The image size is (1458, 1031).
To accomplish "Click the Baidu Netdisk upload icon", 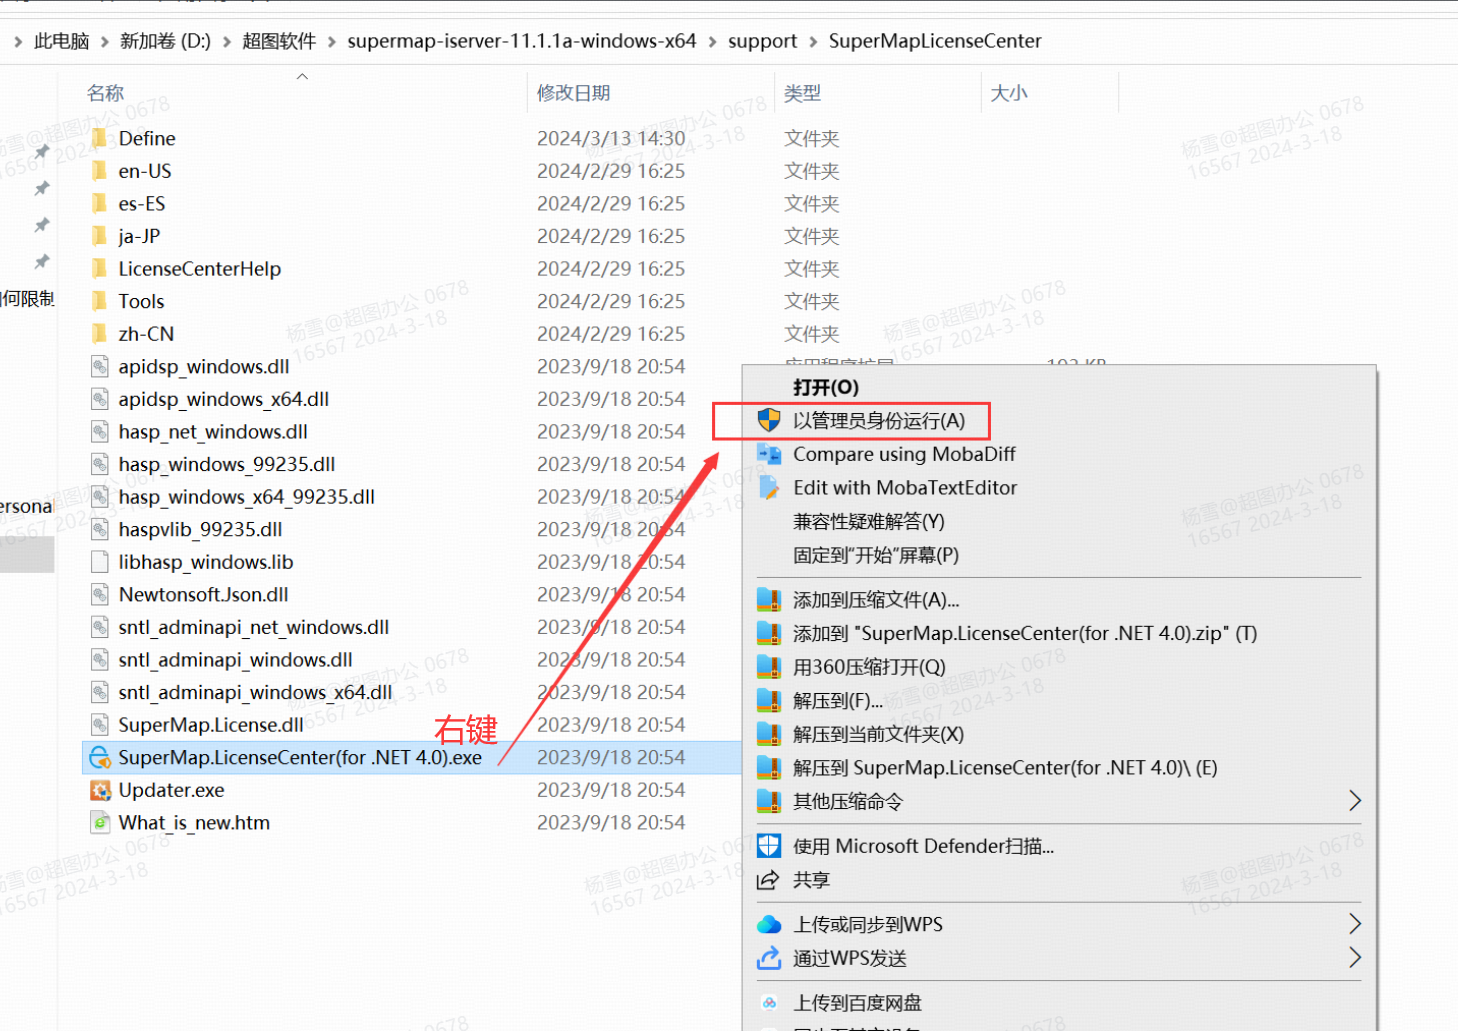I will 769,1003.
